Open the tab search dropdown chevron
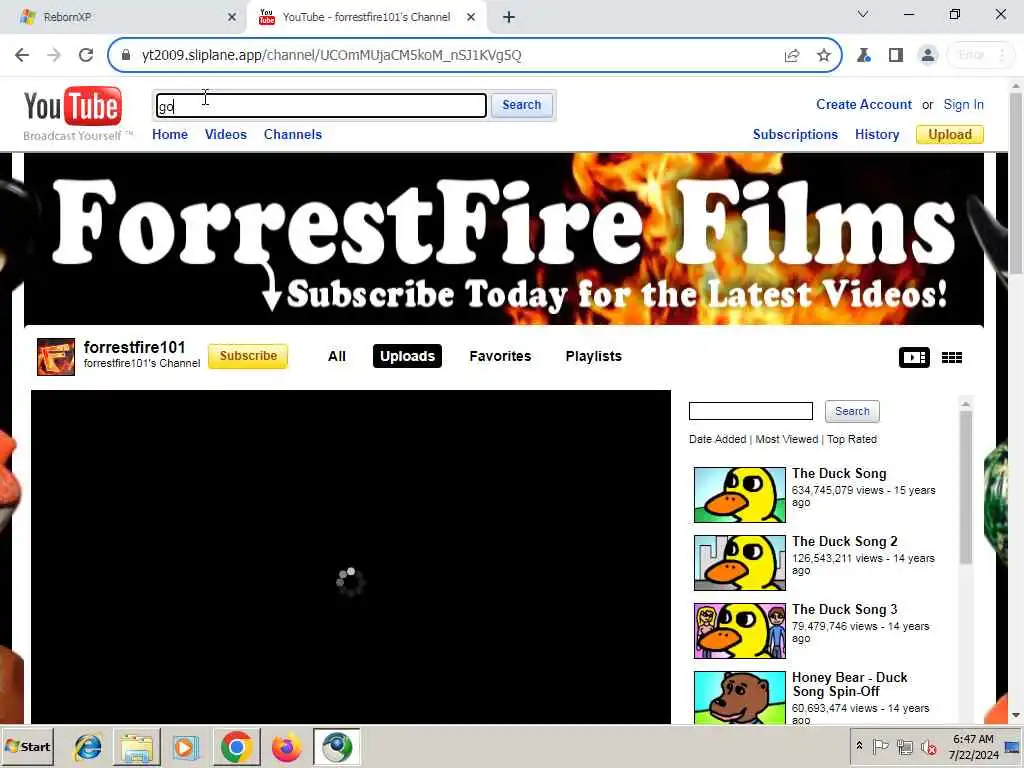The height and width of the screenshot is (768, 1024). click(863, 14)
